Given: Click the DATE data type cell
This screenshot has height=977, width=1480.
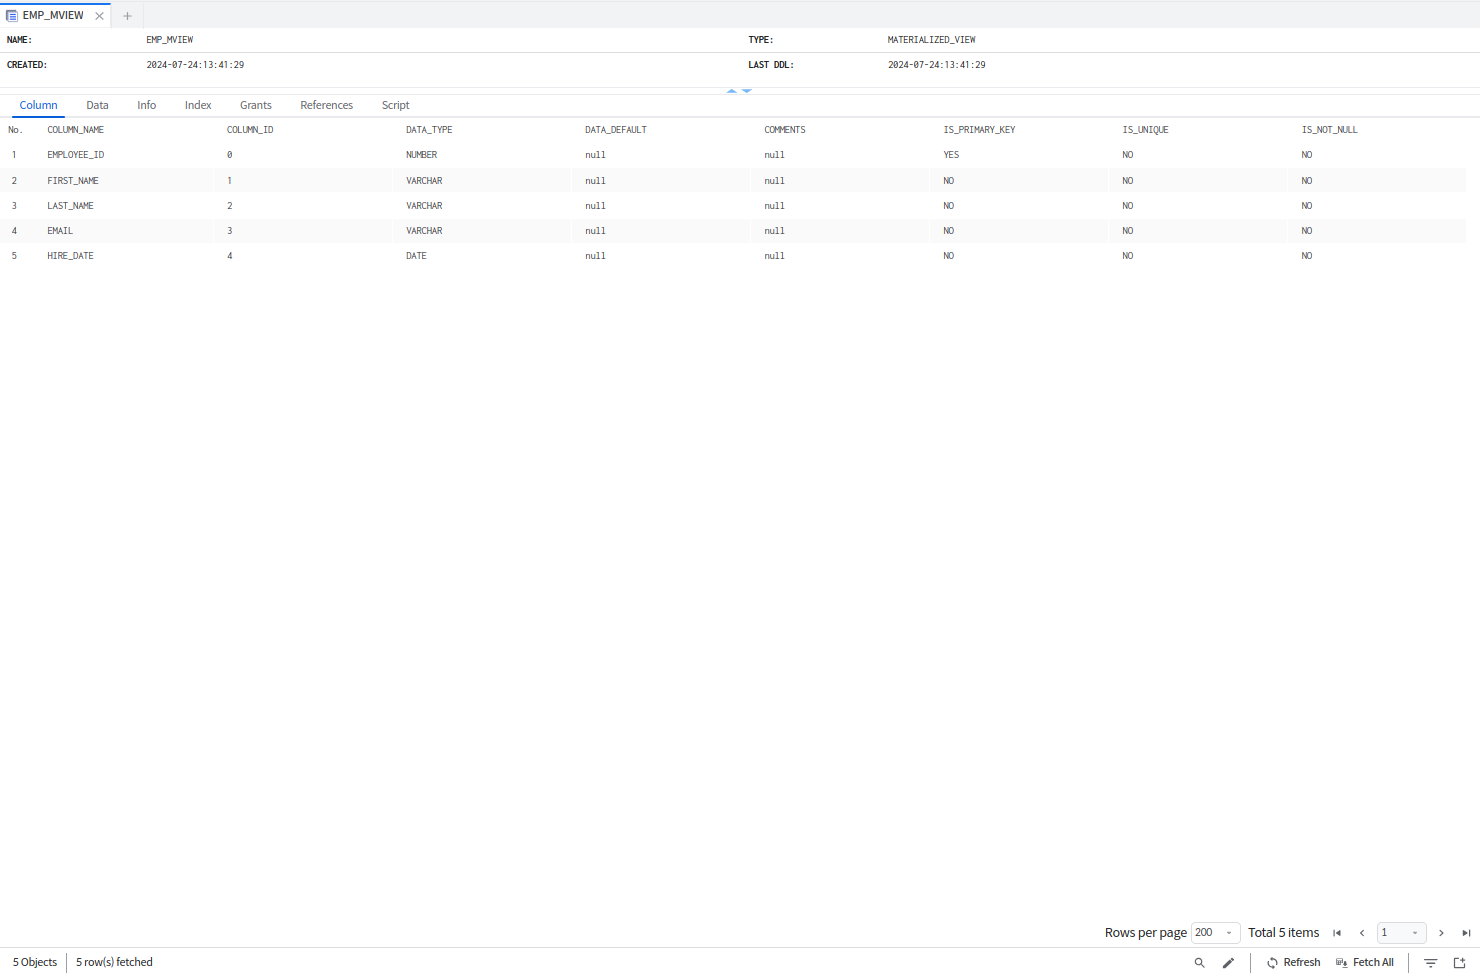Looking at the screenshot, I should coord(416,256).
